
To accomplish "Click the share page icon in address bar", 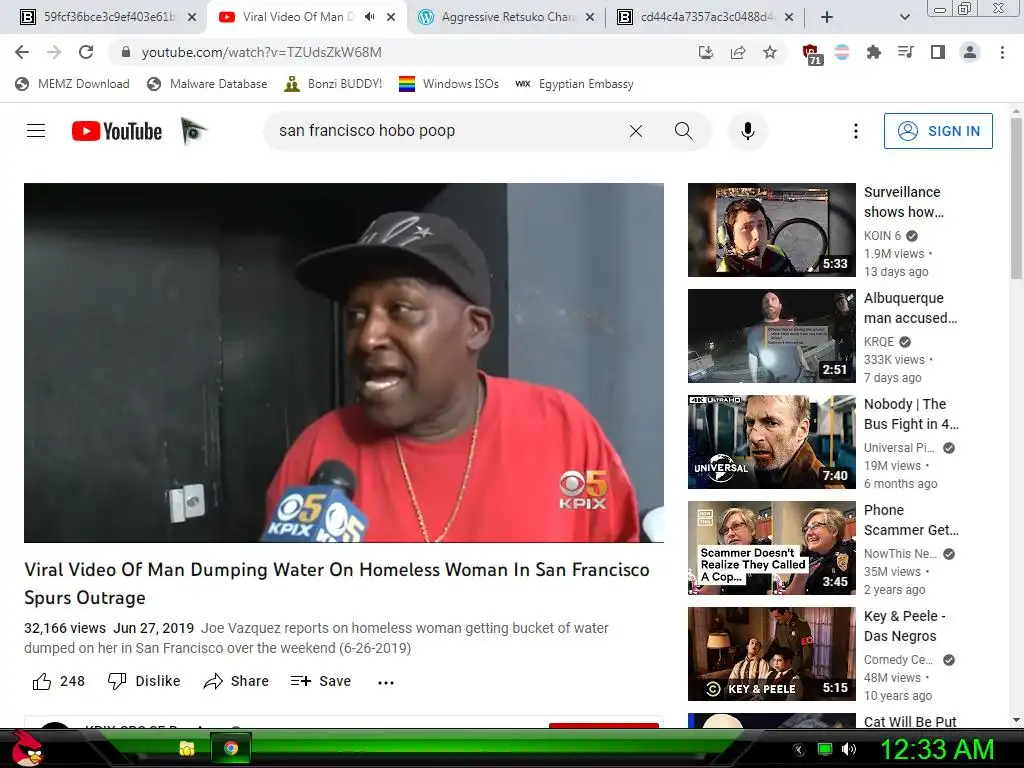I will (x=738, y=52).
